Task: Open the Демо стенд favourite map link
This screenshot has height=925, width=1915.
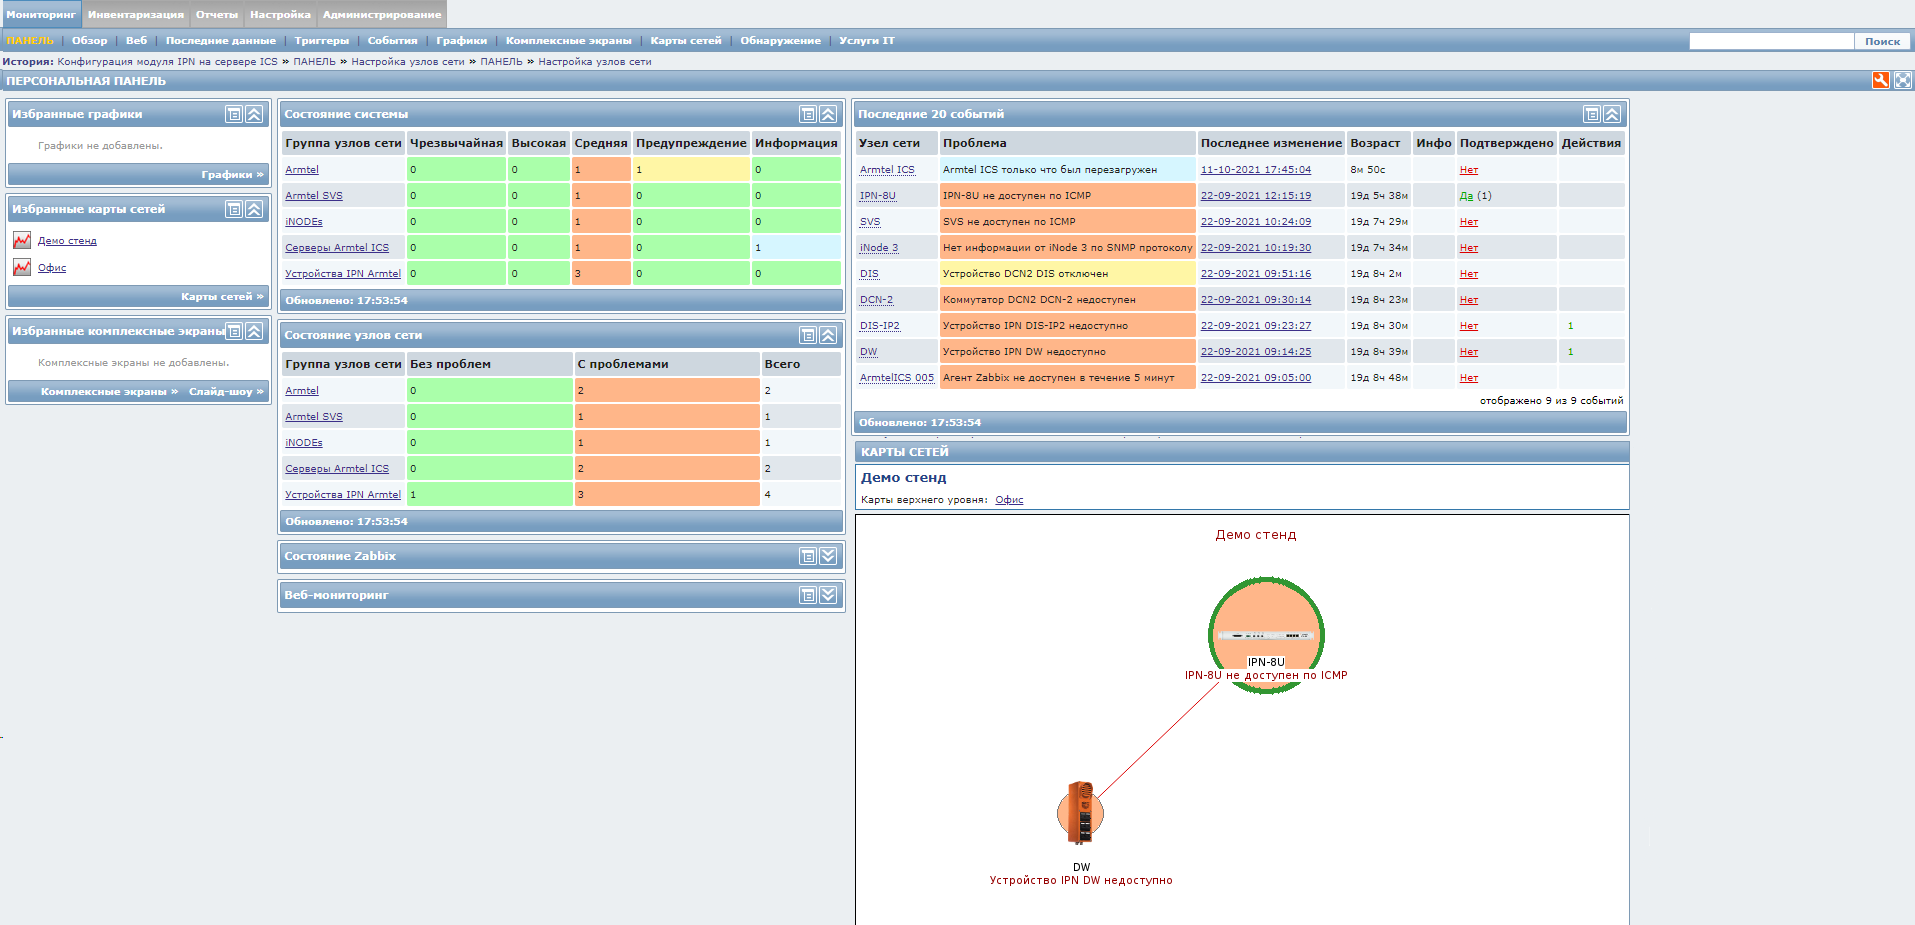Action: pos(67,241)
